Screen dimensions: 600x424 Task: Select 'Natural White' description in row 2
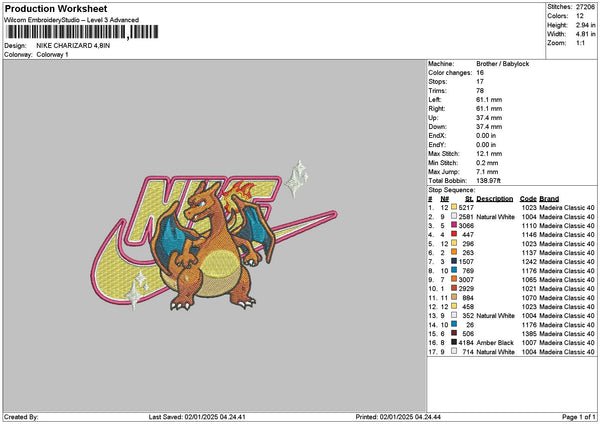point(496,217)
